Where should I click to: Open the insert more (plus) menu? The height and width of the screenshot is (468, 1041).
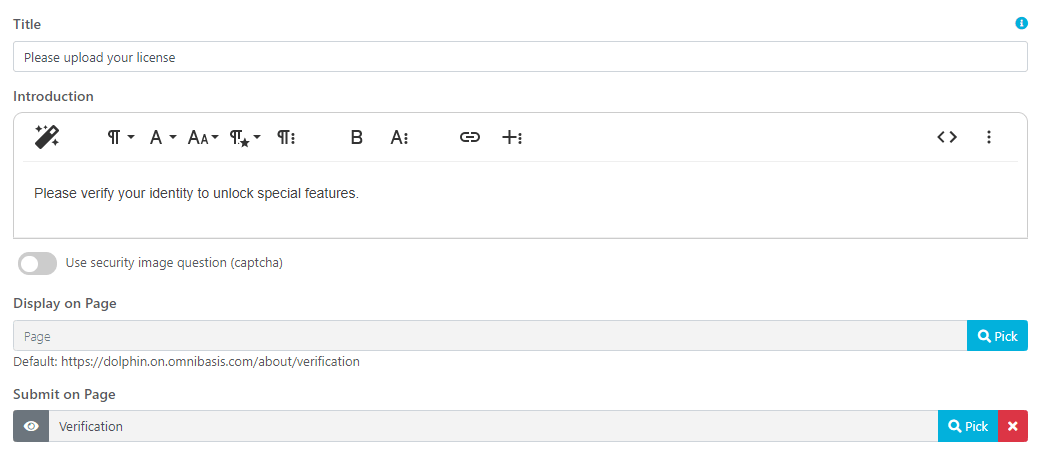pyautogui.click(x=512, y=138)
